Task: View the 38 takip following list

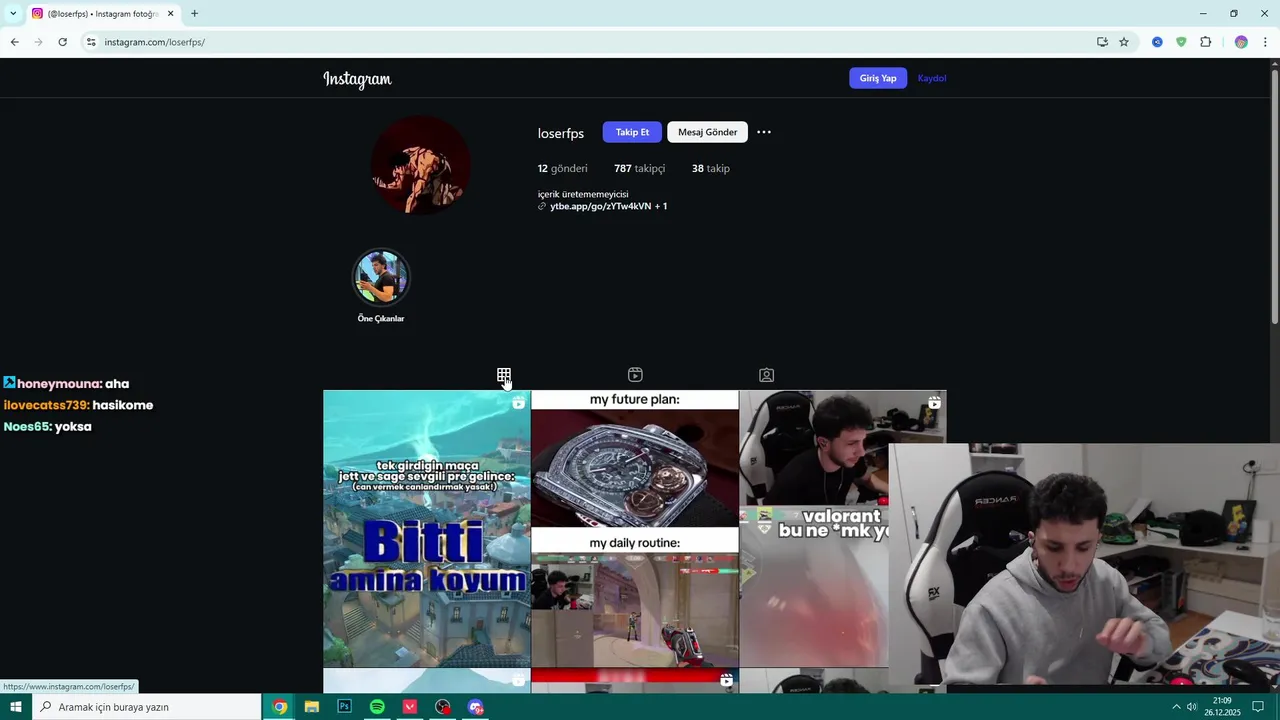Action: click(711, 169)
